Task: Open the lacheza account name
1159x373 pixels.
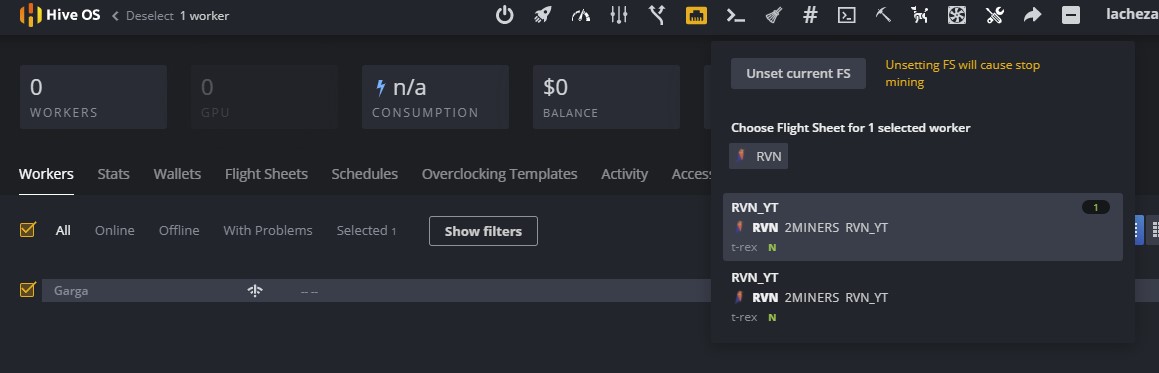Action: click(x=1132, y=14)
